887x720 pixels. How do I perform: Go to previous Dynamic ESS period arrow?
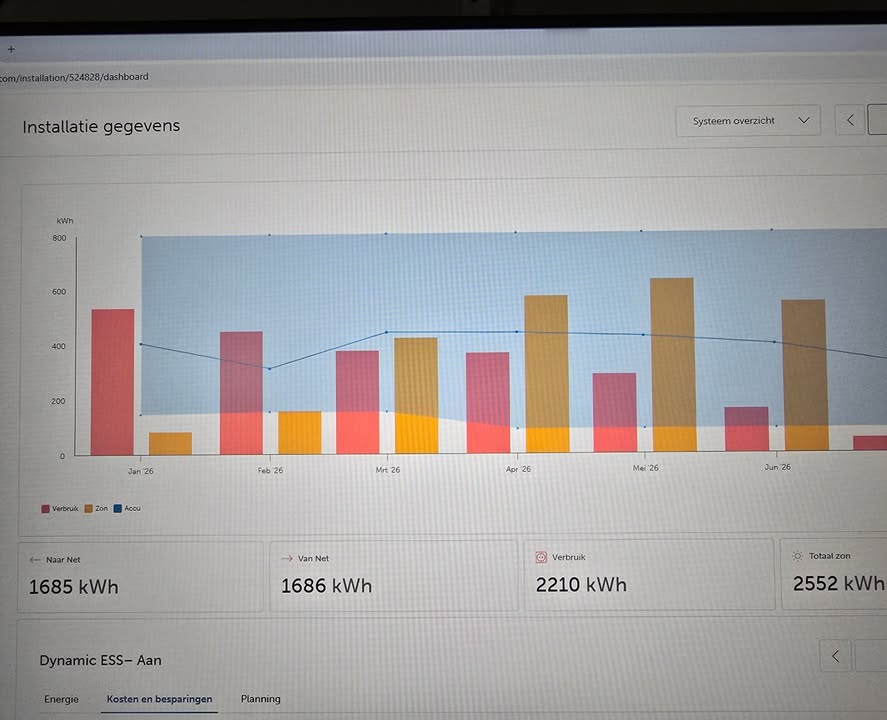tap(836, 656)
